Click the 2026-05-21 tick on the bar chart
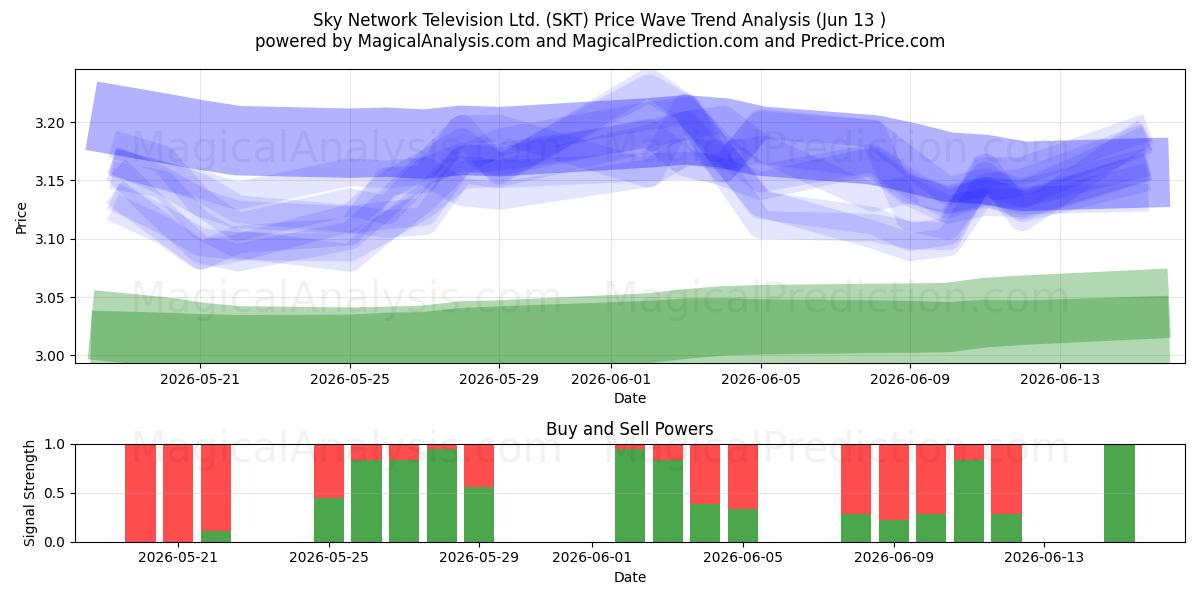1200x600 pixels. coord(178,558)
